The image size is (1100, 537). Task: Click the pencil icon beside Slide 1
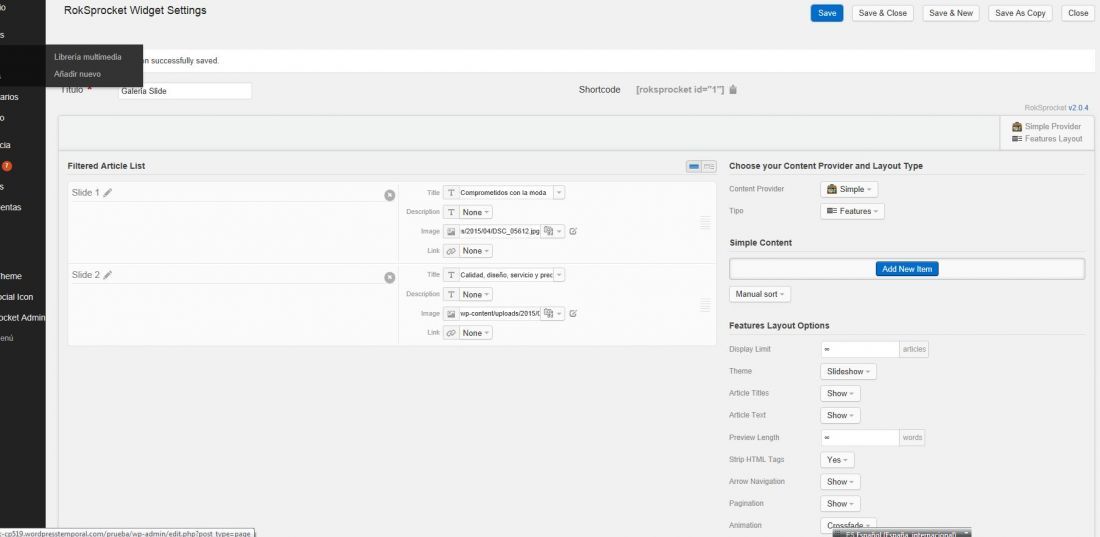(107, 192)
